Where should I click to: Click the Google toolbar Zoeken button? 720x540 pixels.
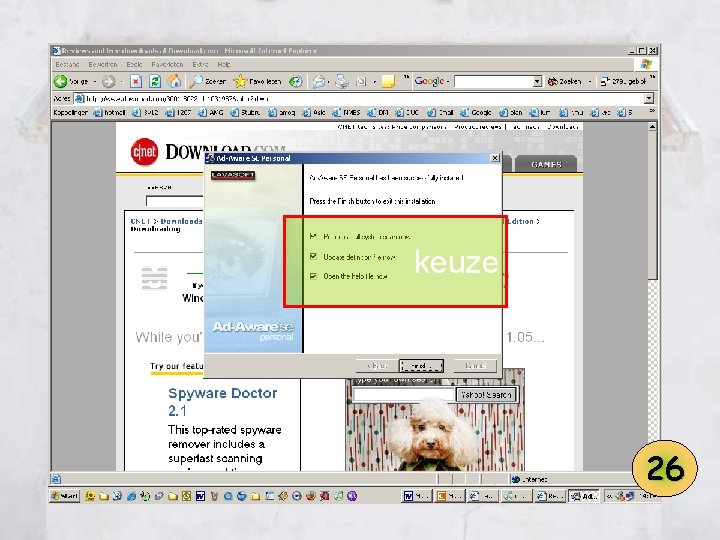pyautogui.click(x=564, y=81)
